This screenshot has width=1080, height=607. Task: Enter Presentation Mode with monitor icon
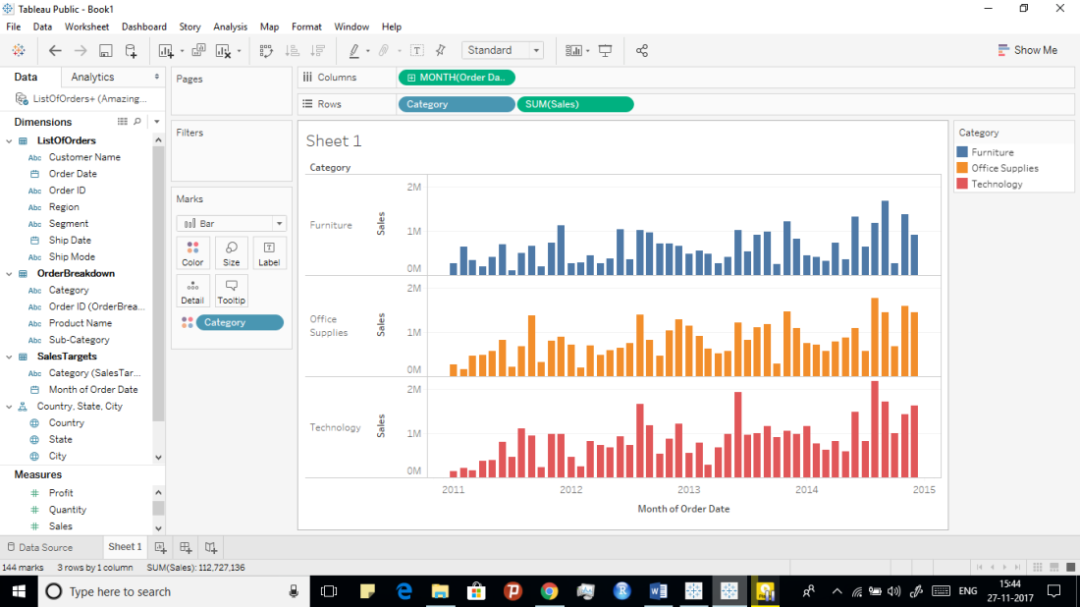(605, 50)
